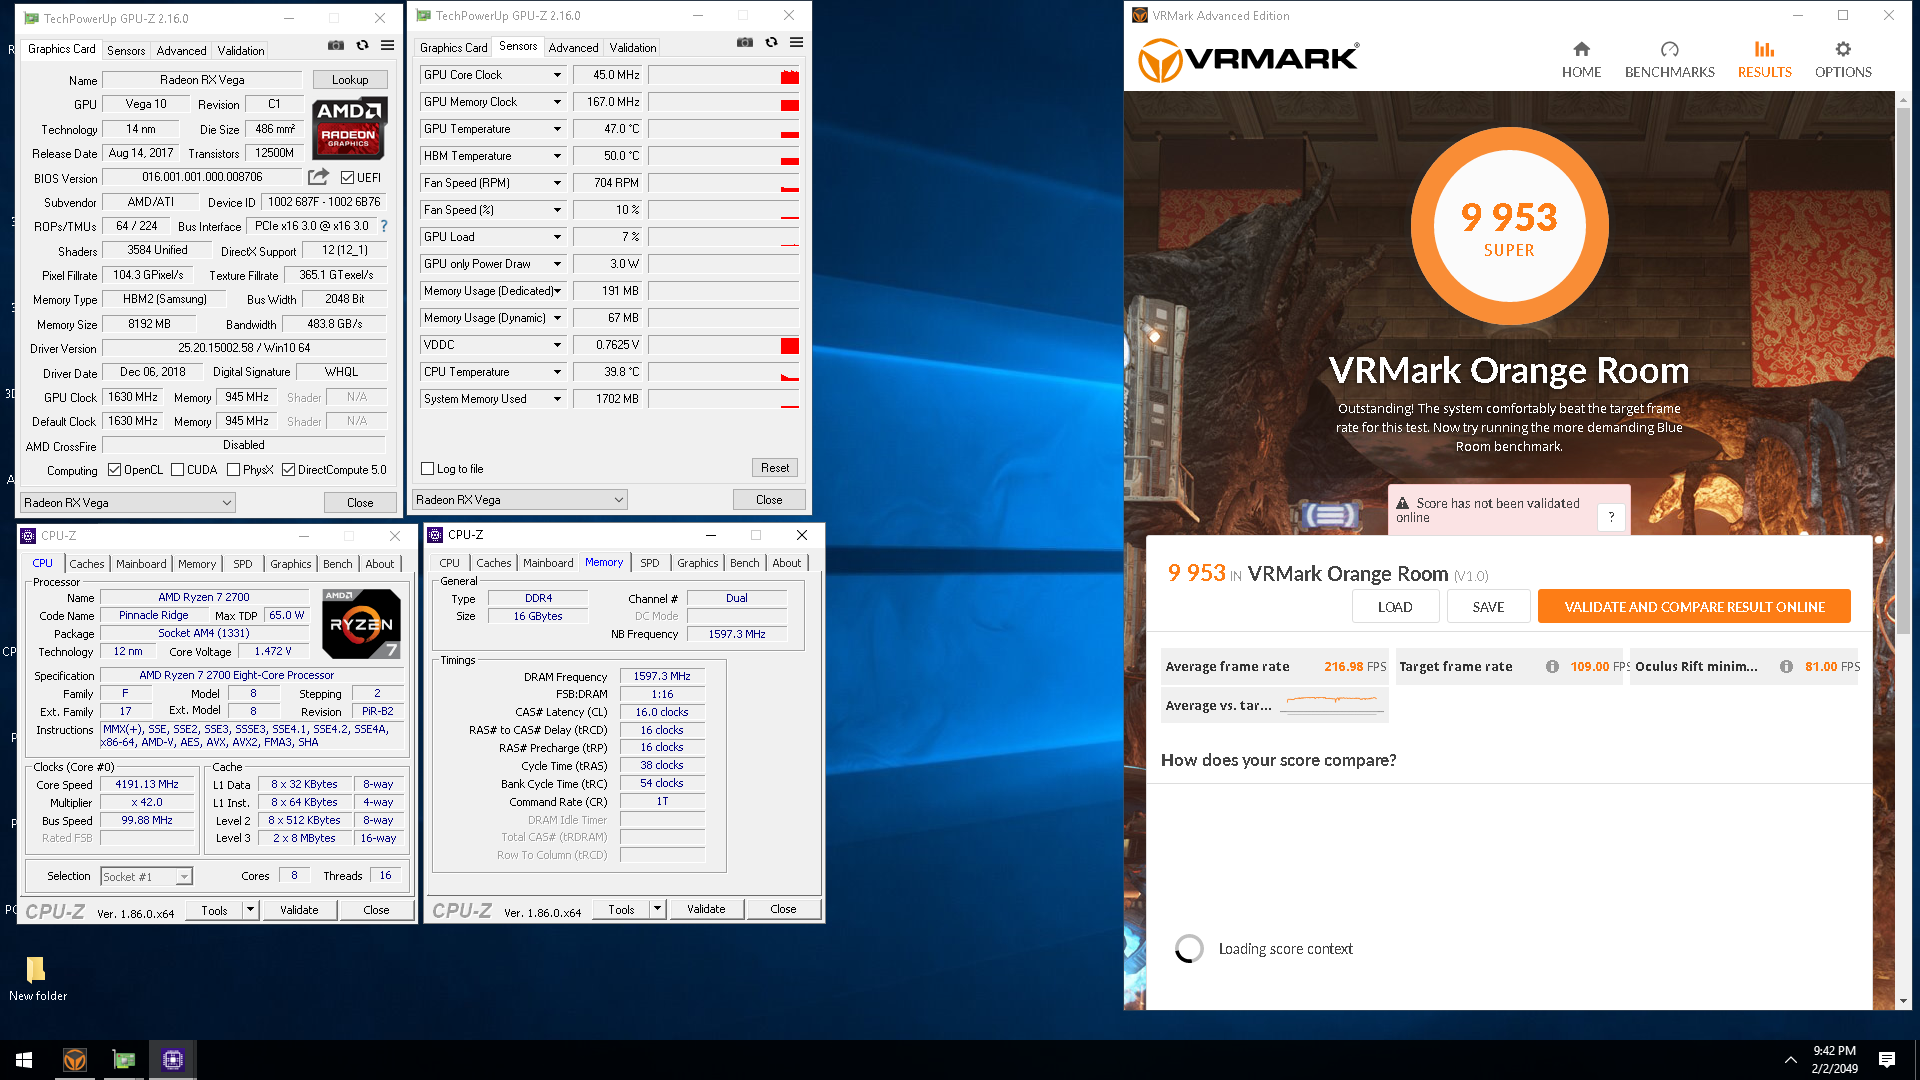The image size is (1920, 1080).
Task: Click the Ryzen 7 logo in CPU-Z
Action: tap(361, 623)
